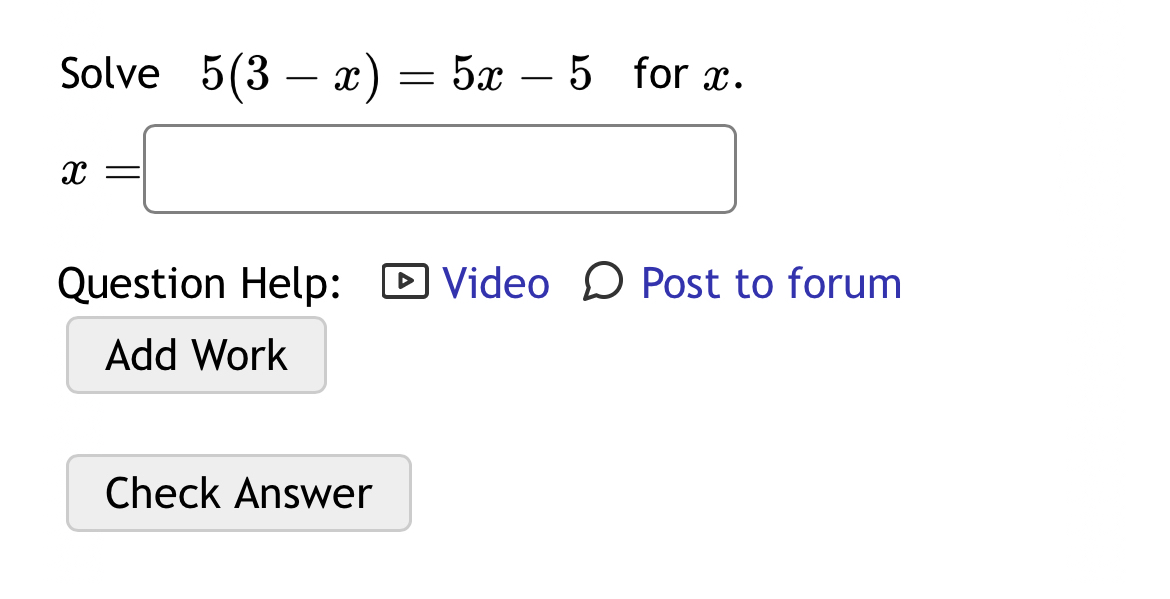The width and height of the screenshot is (1170, 599).
Task: Open the work upload area via Add Work
Action: [x=195, y=354]
